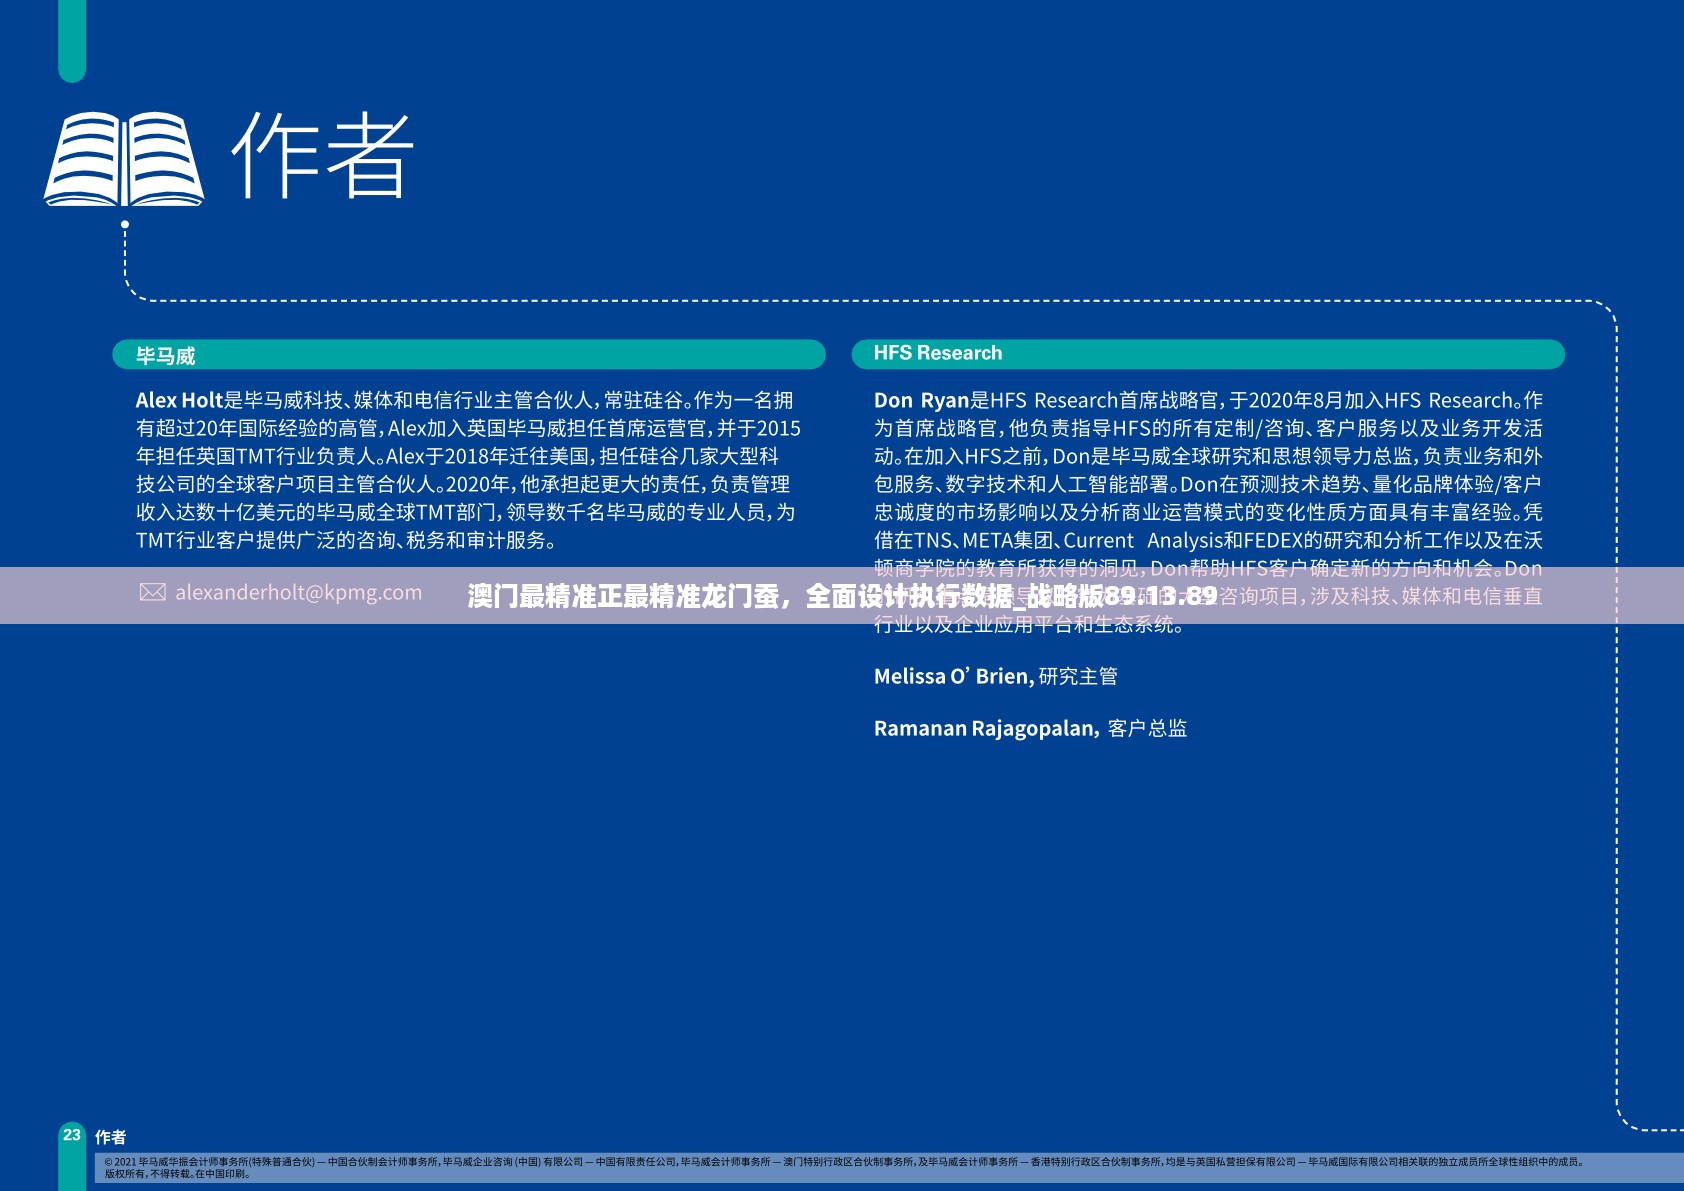
Task: Click the page number 23 in footer
Action: click(72, 1135)
